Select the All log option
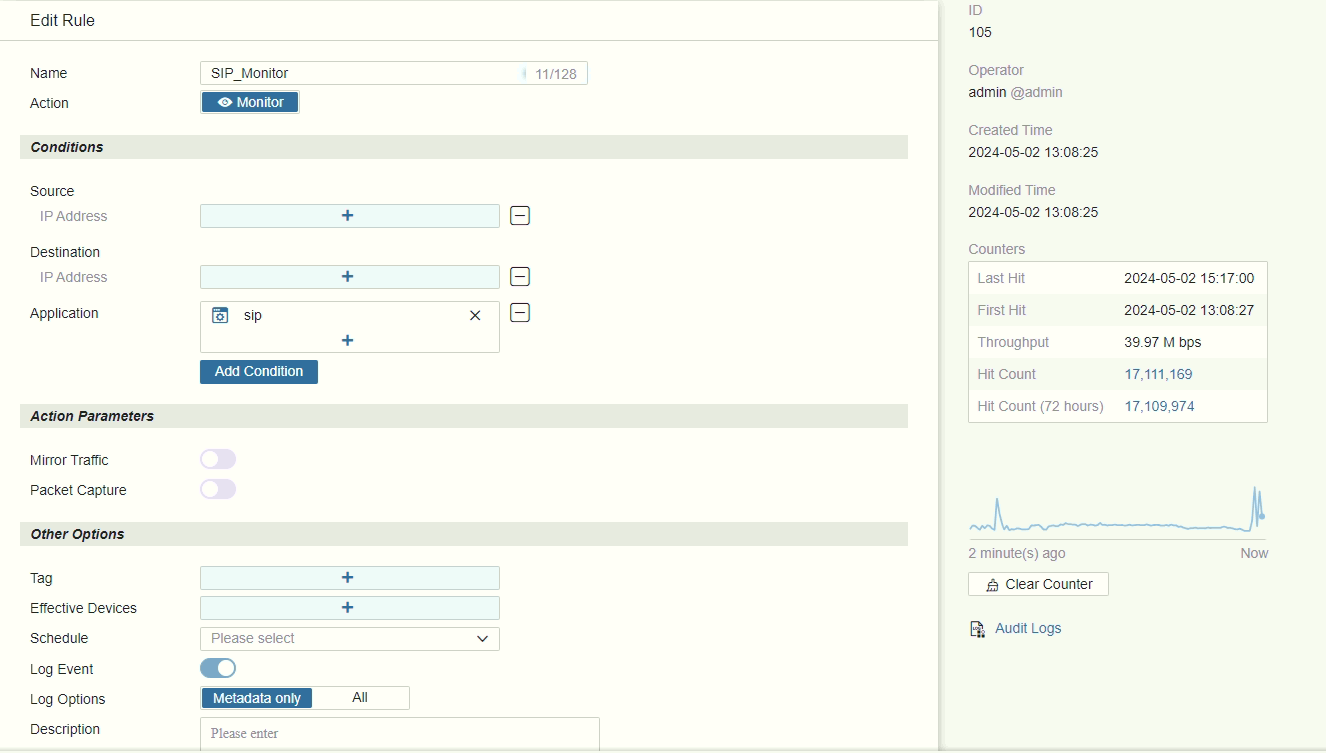Viewport: 1326px width, 753px height. click(360, 698)
